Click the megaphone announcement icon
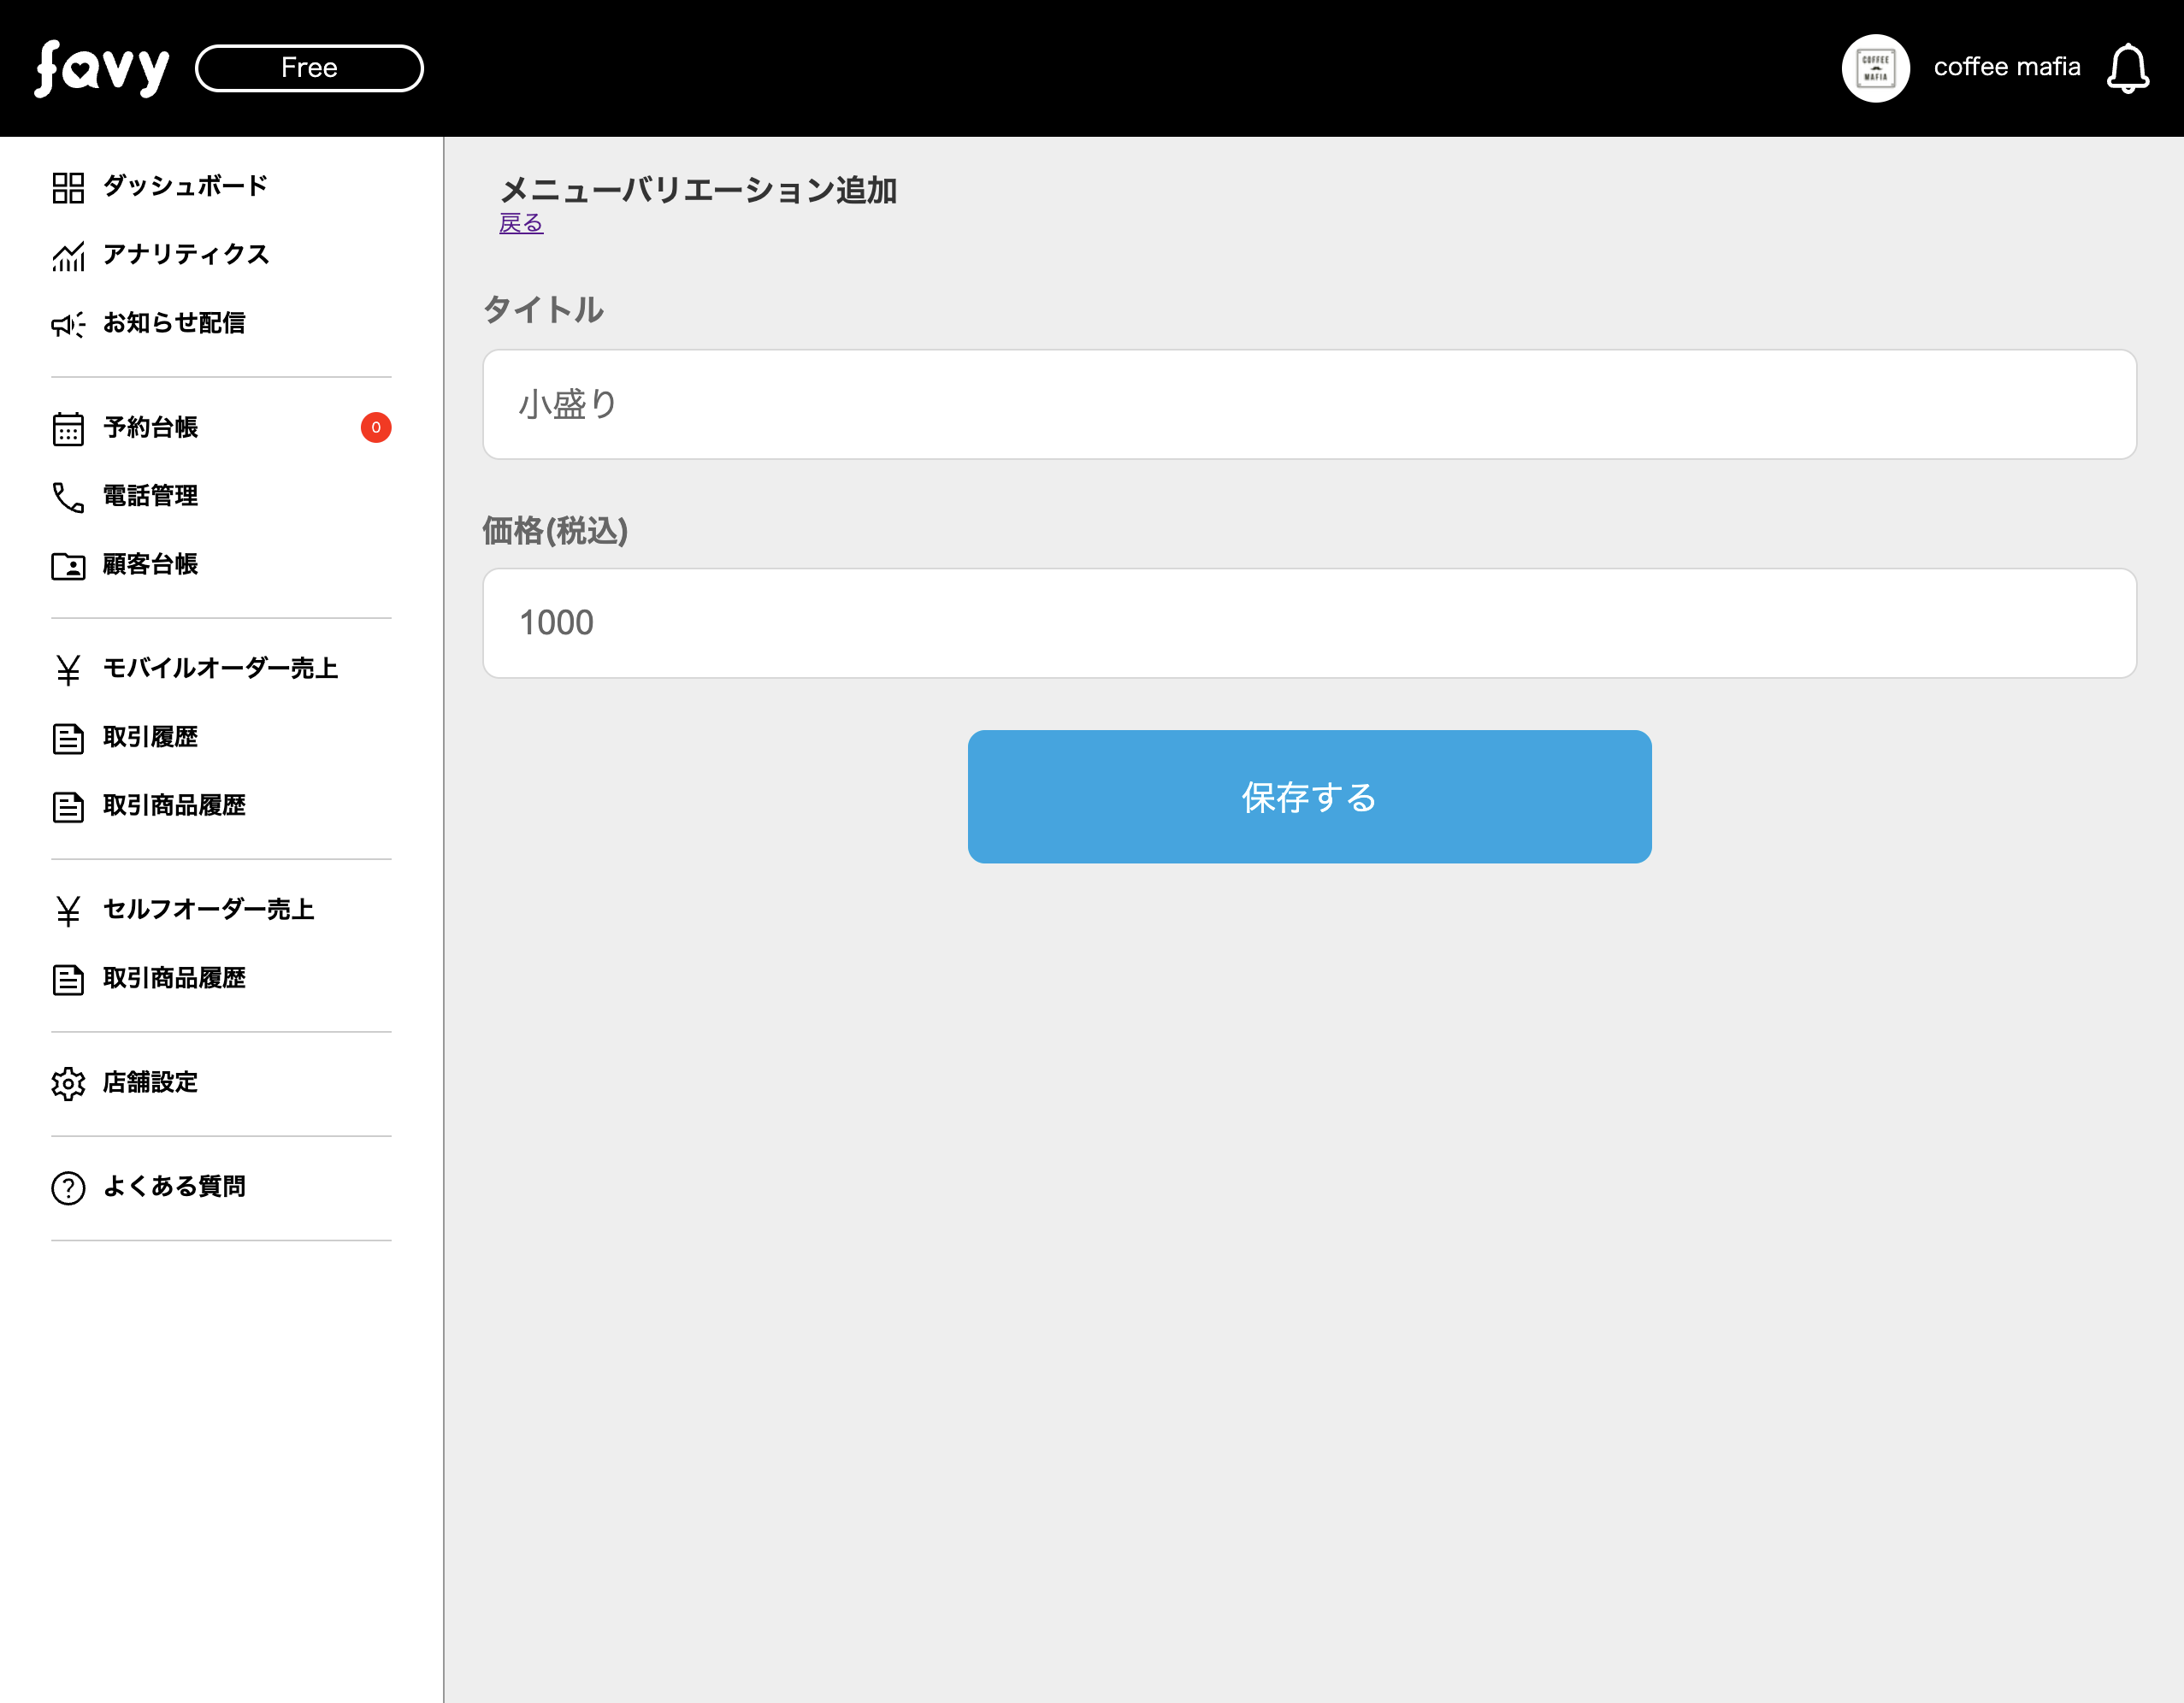2184x1703 pixels. [x=68, y=324]
